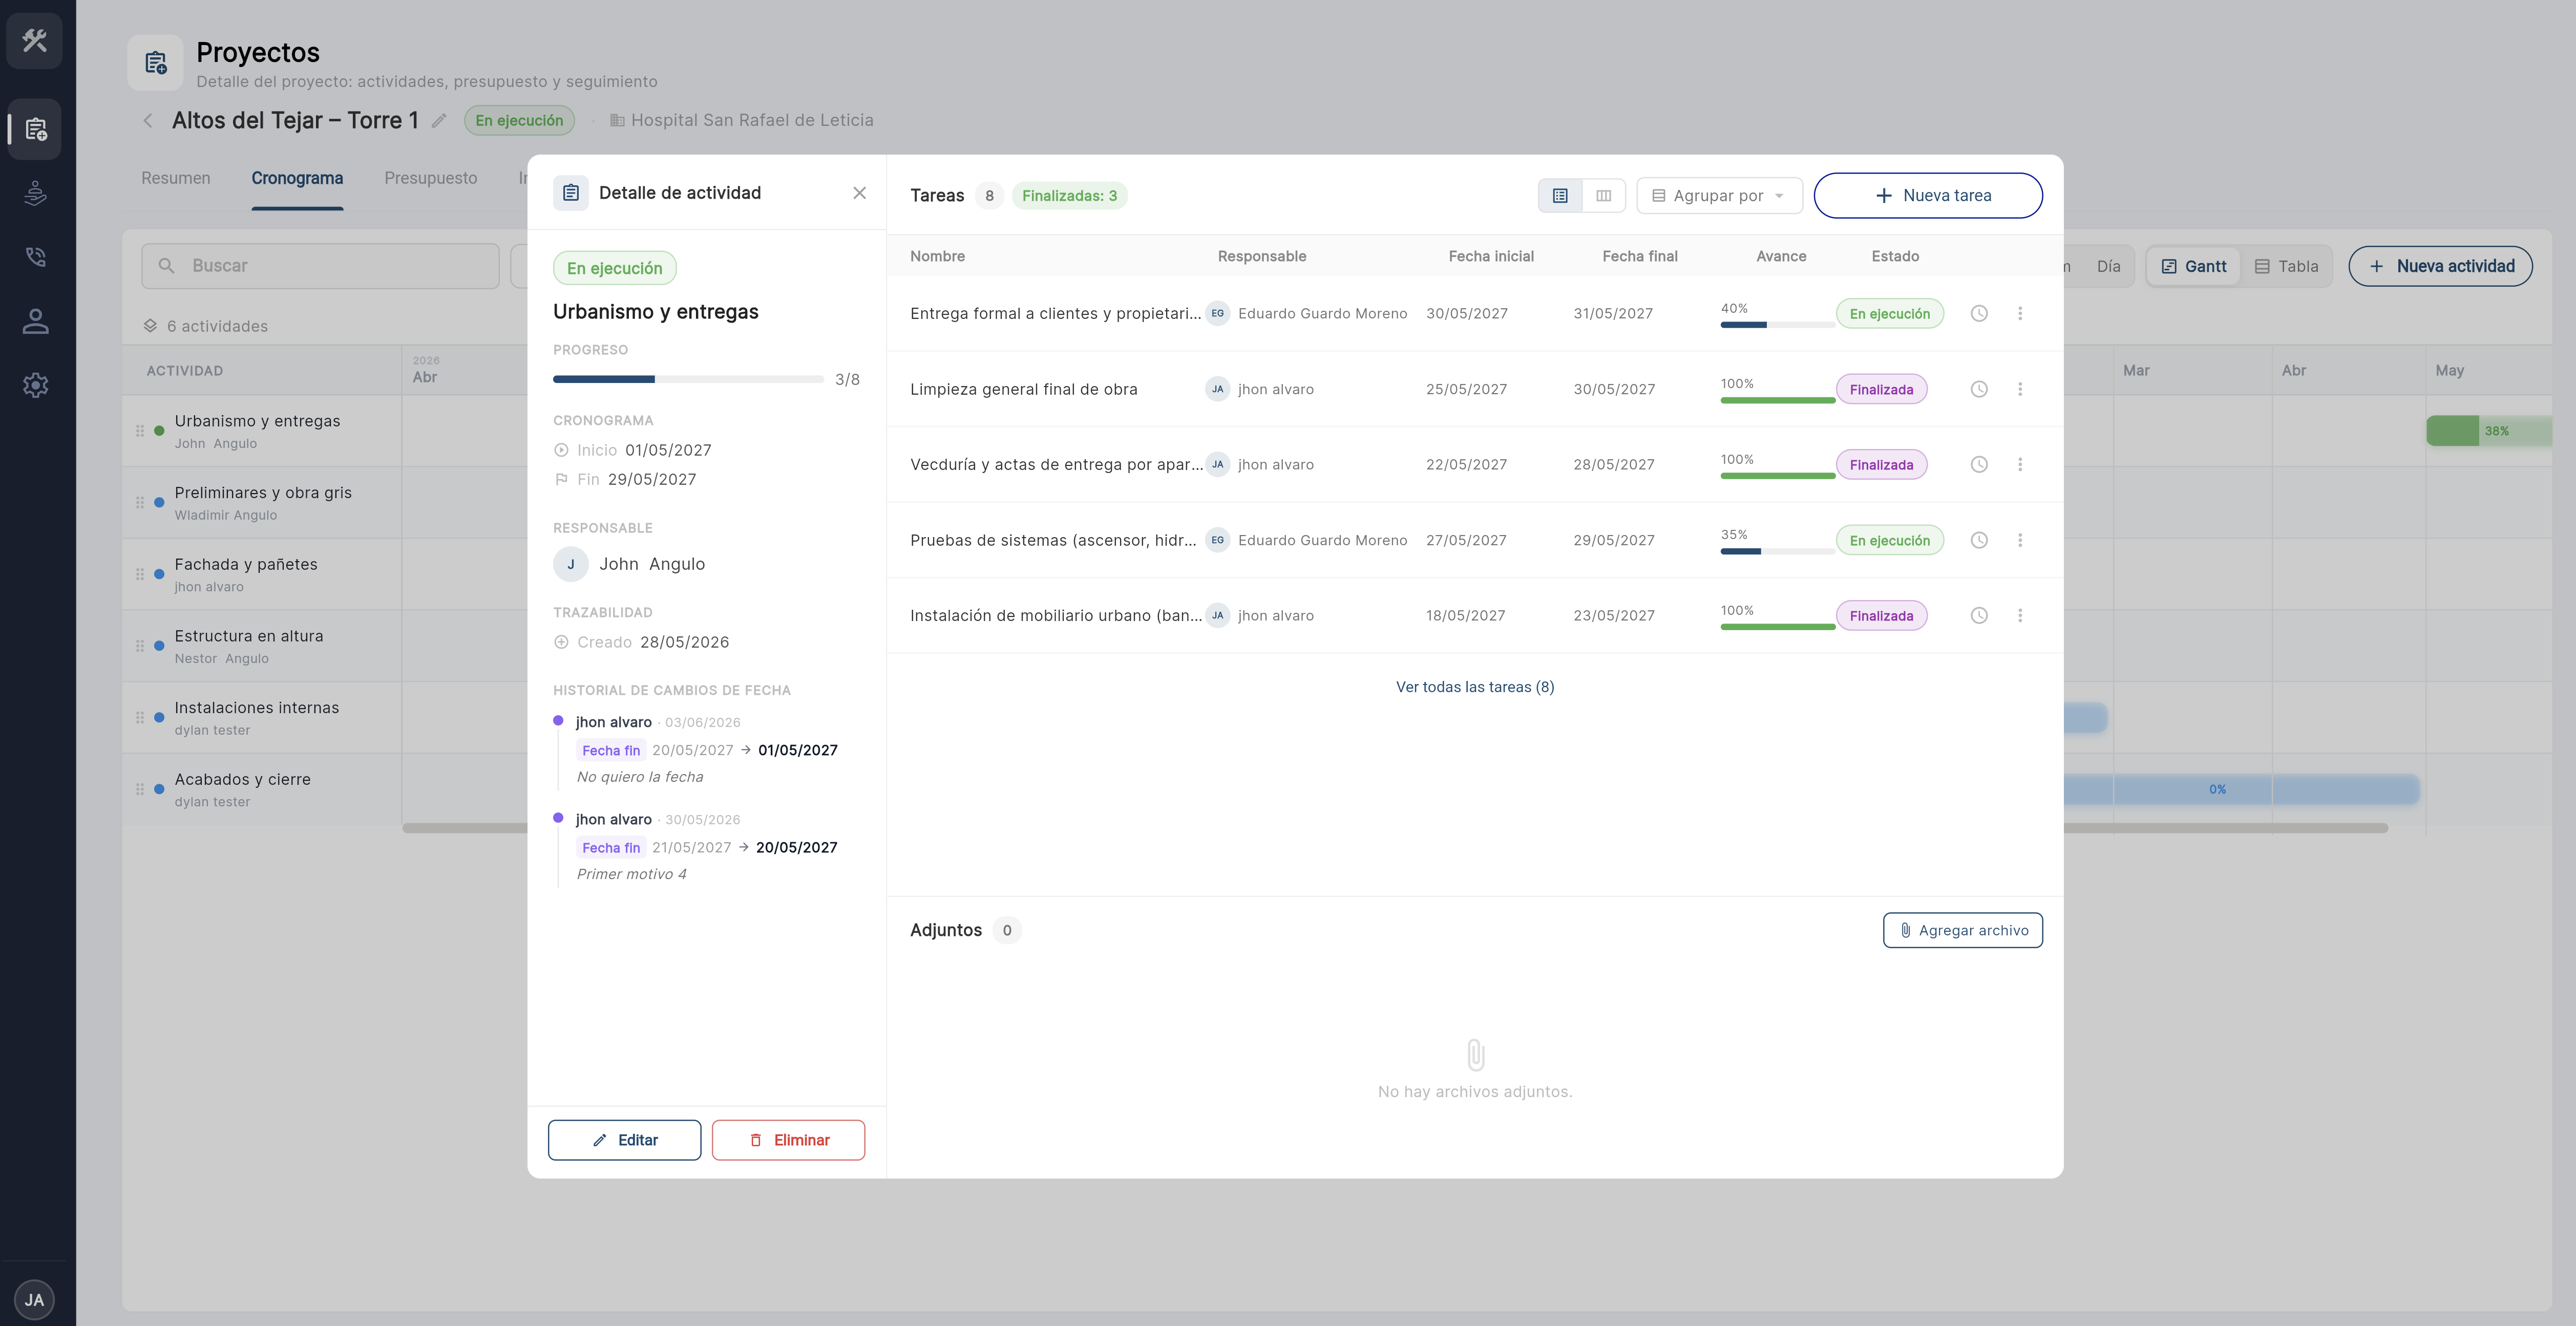Click the activity progress bar 3/8
This screenshot has height=1326, width=2576.
[688, 379]
